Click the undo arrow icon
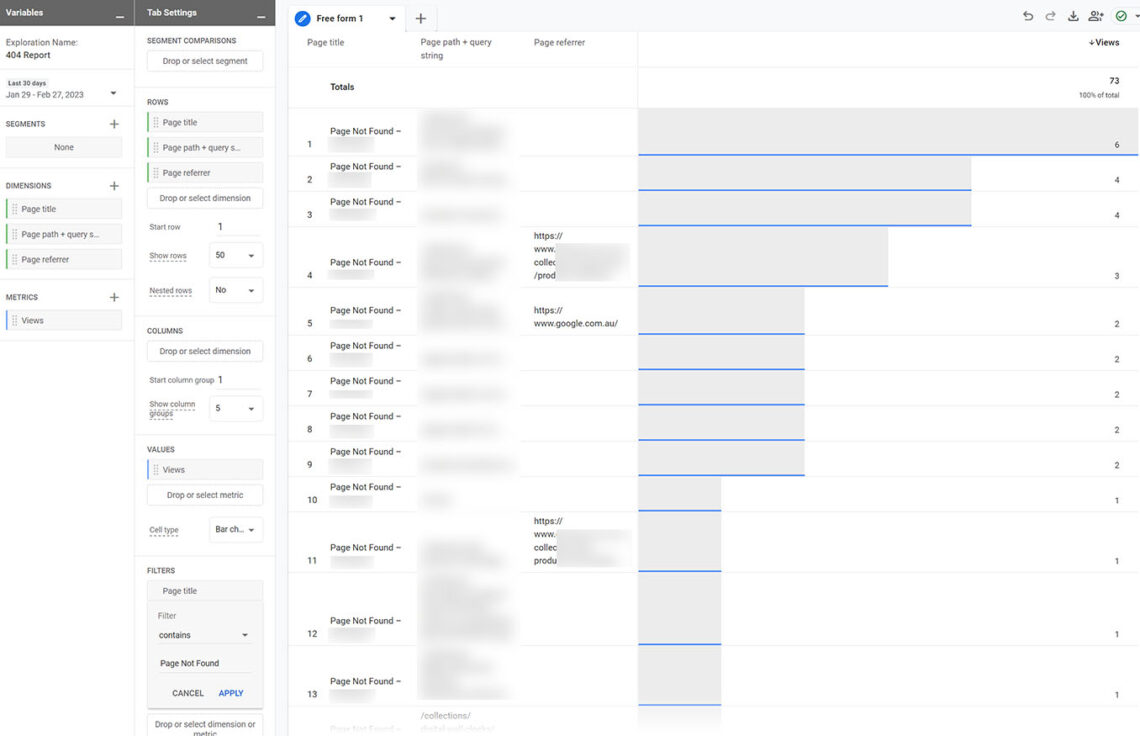 click(1027, 16)
